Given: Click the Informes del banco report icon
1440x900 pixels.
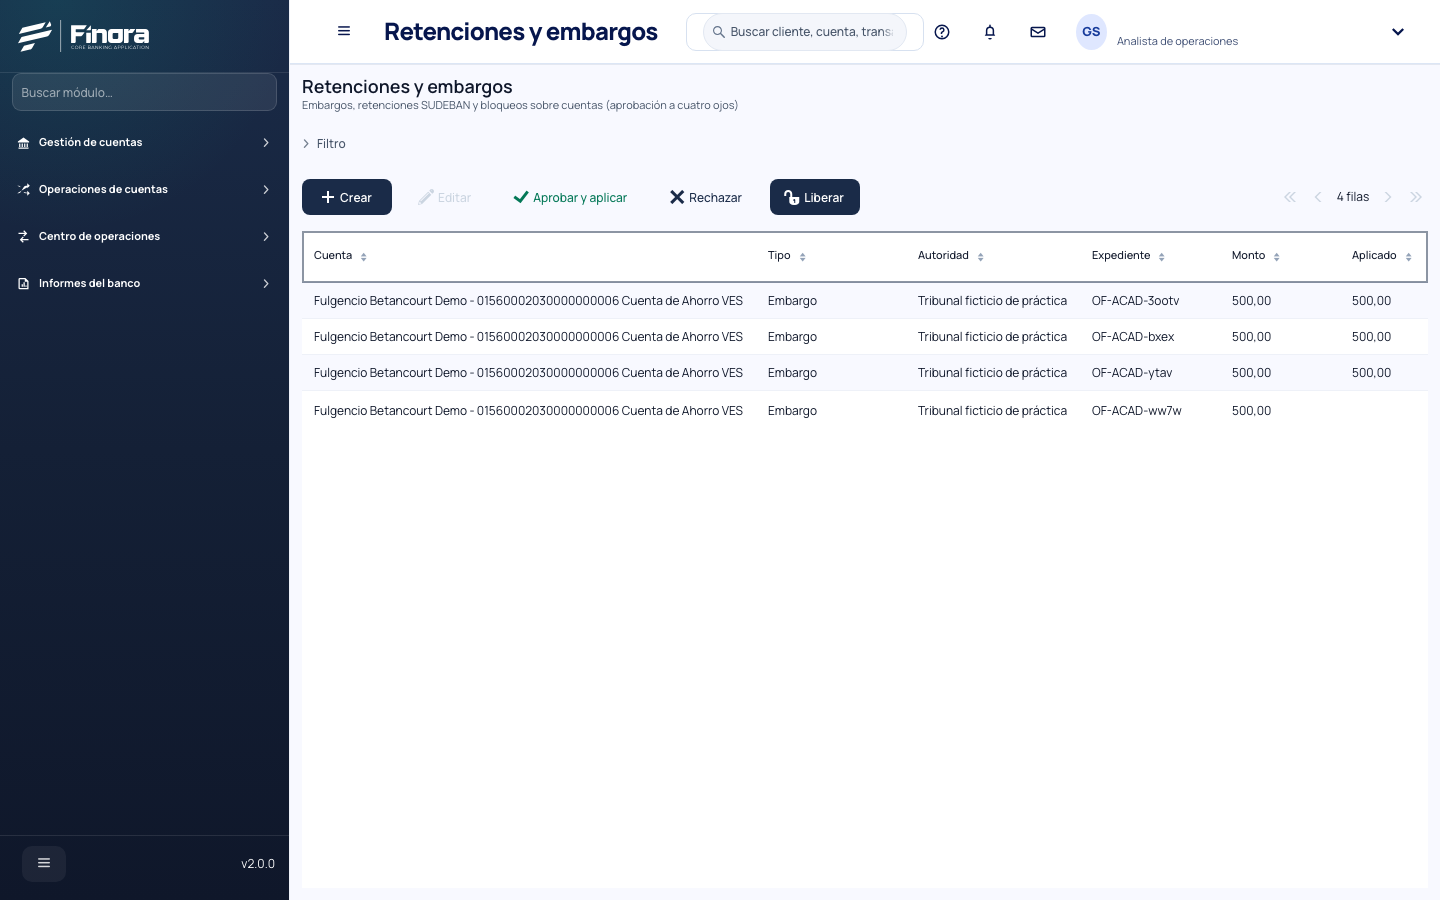Looking at the screenshot, I should coord(23,284).
